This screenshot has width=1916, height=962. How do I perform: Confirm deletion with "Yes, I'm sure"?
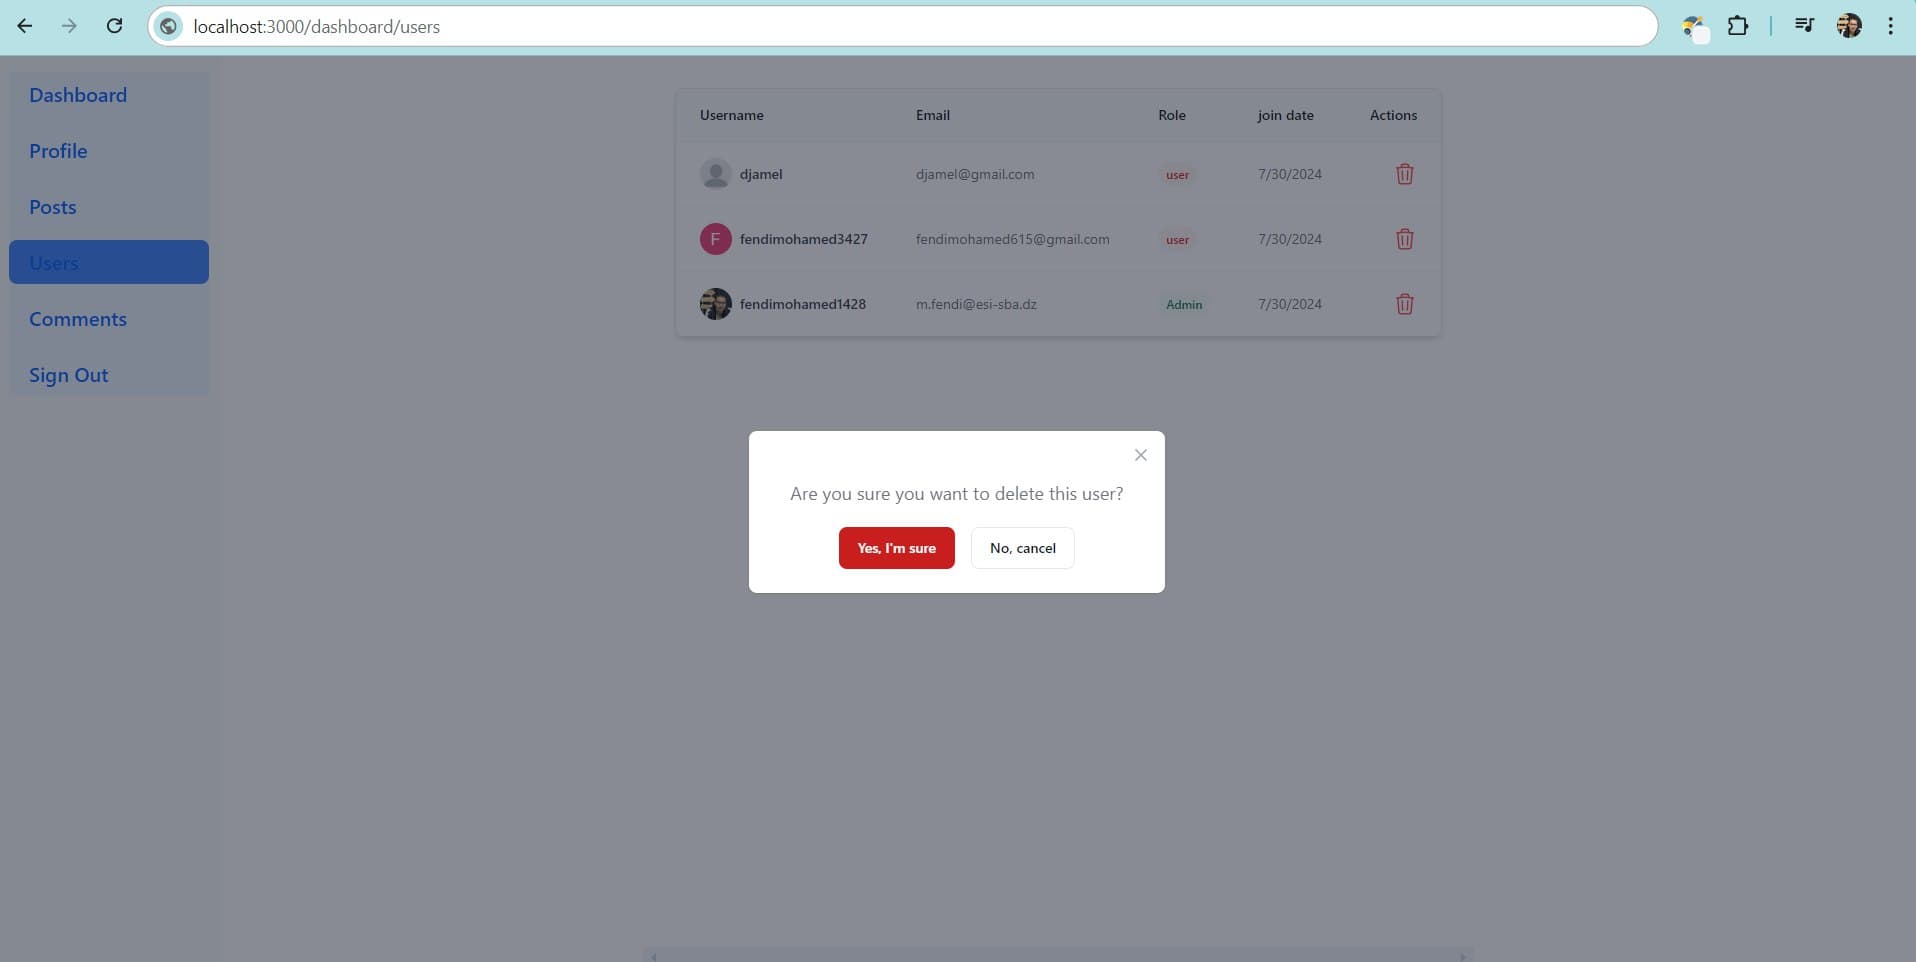click(x=896, y=548)
